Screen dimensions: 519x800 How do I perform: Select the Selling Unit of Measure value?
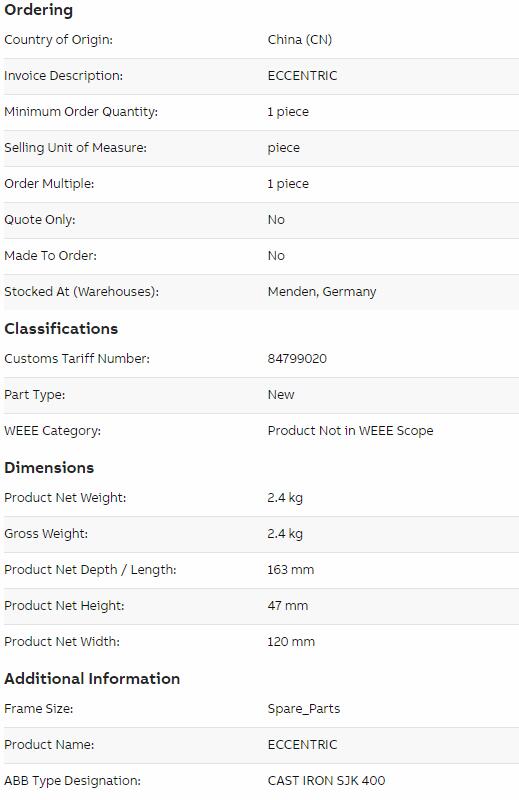tap(283, 148)
